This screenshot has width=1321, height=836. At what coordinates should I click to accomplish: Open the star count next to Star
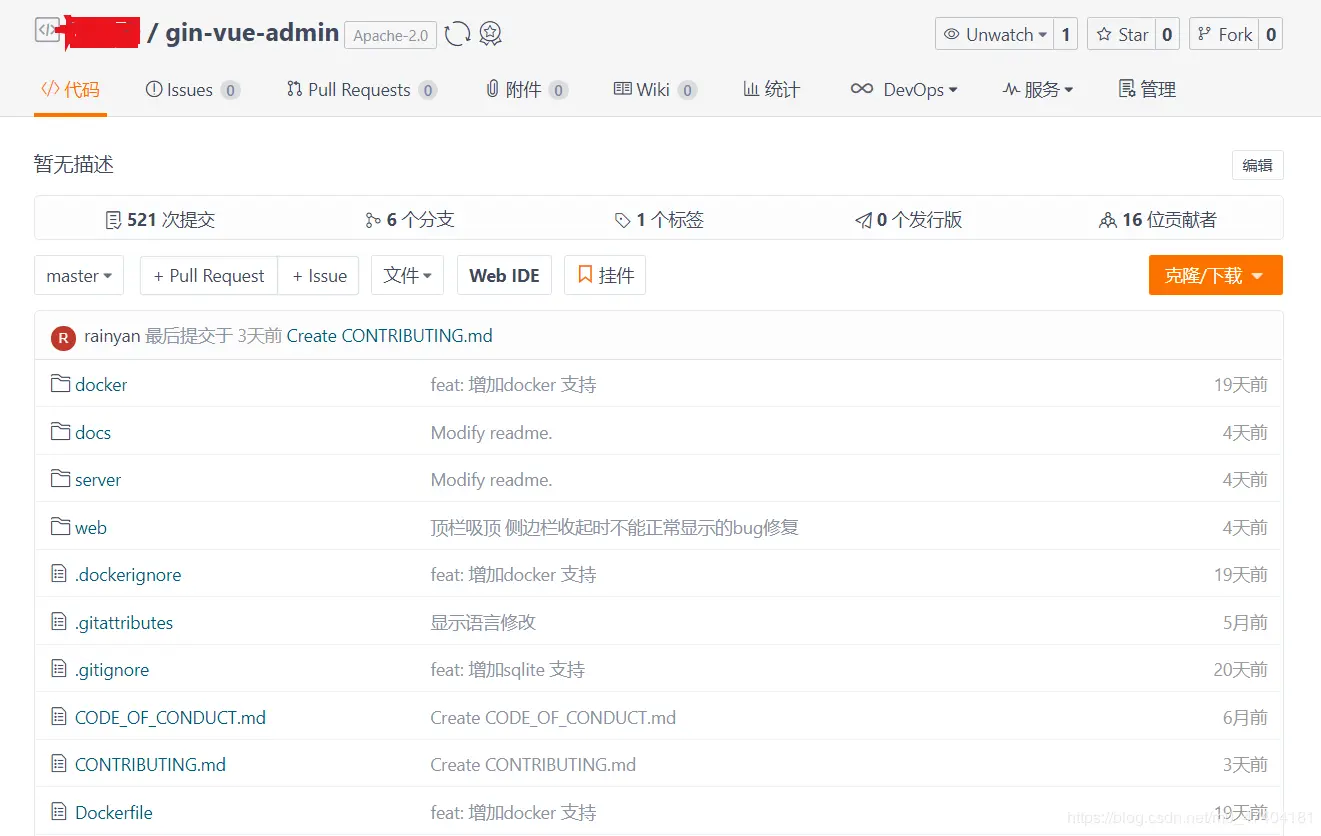(1167, 34)
